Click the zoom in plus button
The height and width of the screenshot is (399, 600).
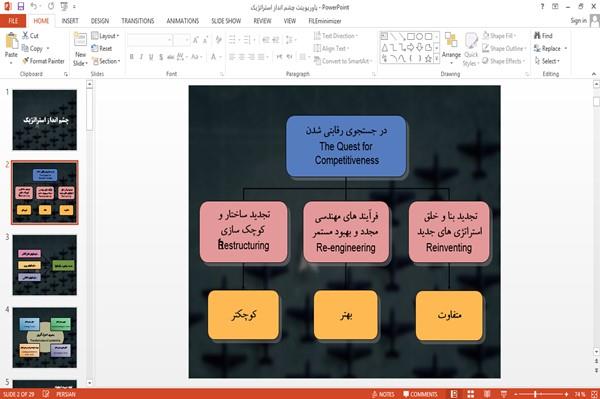566,394
